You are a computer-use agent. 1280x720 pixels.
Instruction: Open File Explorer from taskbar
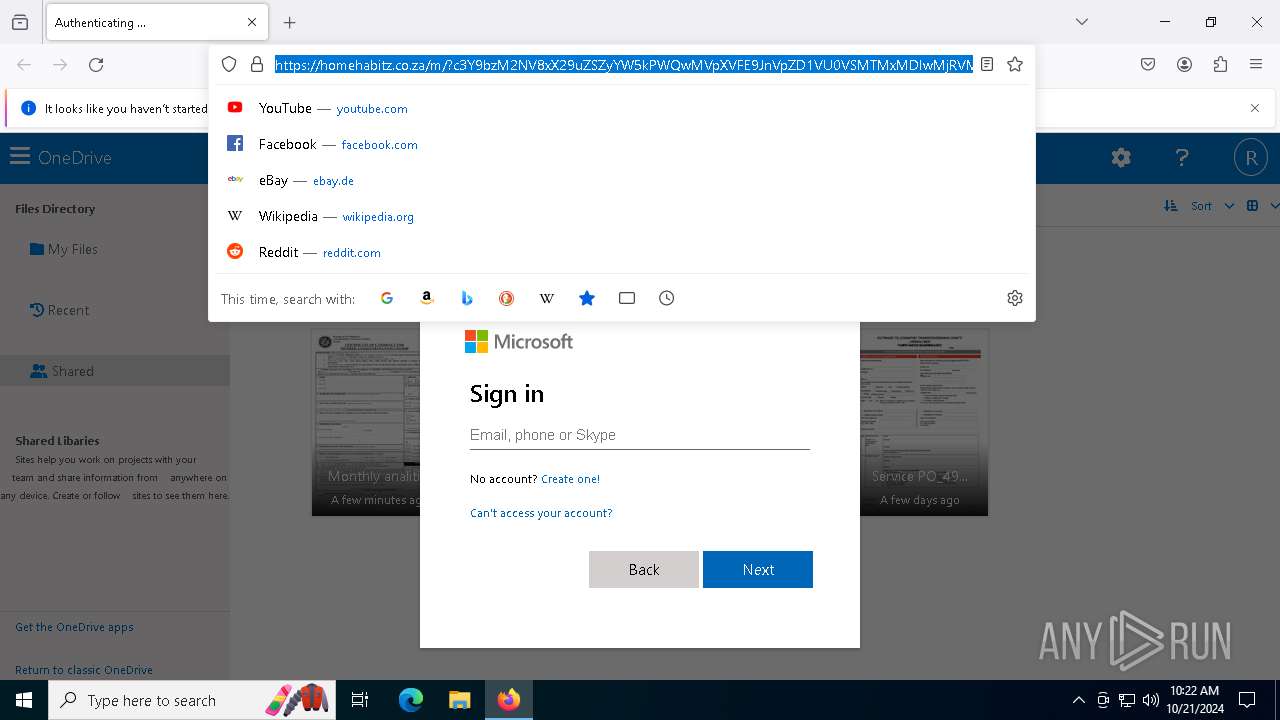pos(459,700)
